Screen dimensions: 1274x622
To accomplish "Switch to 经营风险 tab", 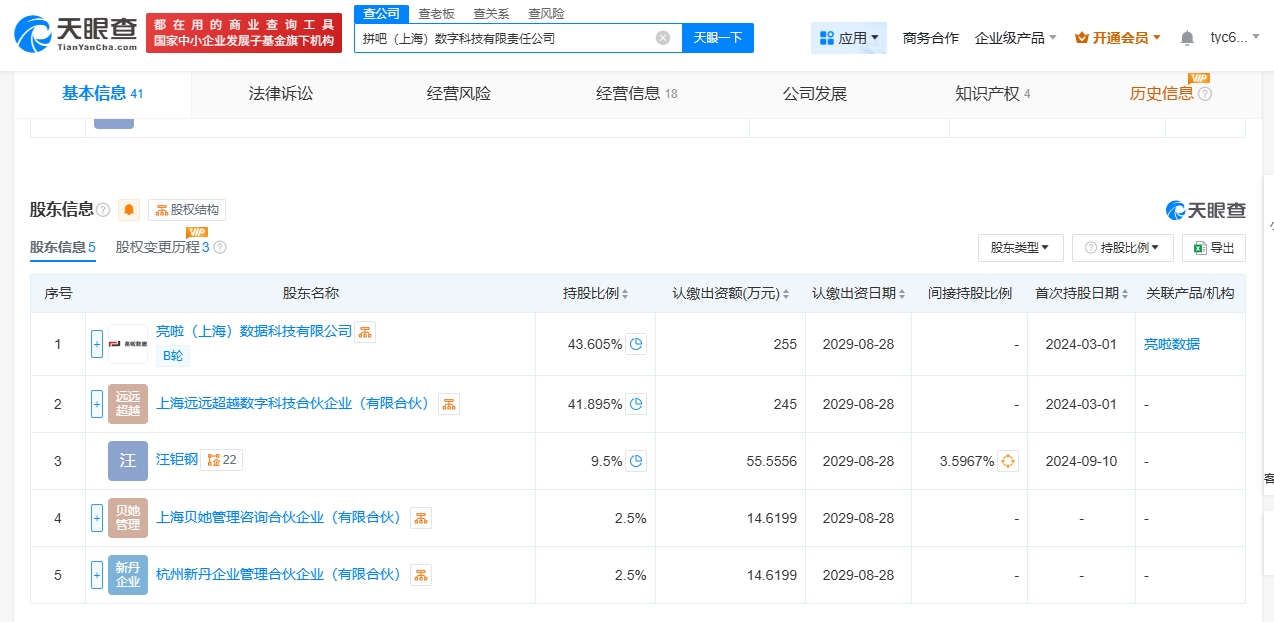I will point(459,94).
